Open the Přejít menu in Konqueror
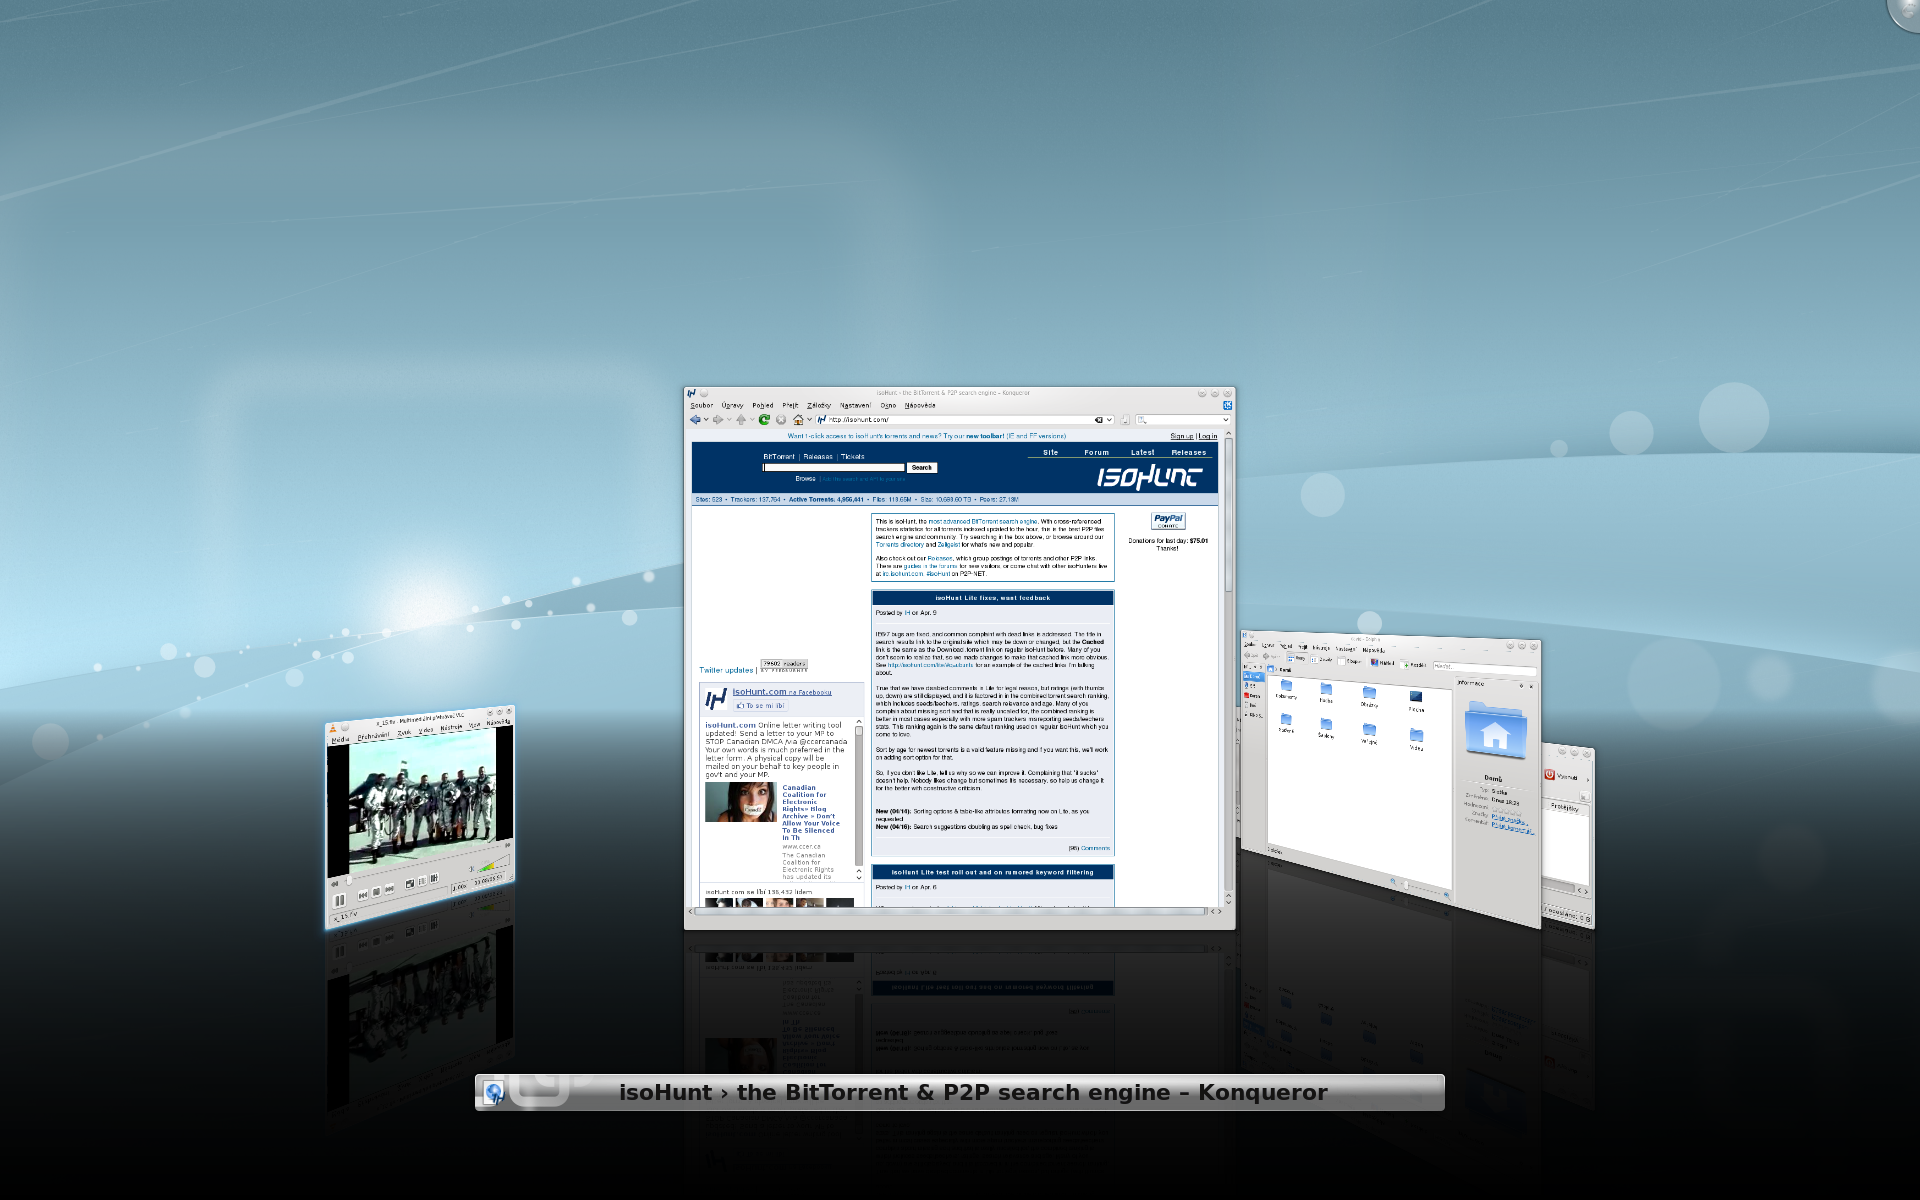 point(790,405)
